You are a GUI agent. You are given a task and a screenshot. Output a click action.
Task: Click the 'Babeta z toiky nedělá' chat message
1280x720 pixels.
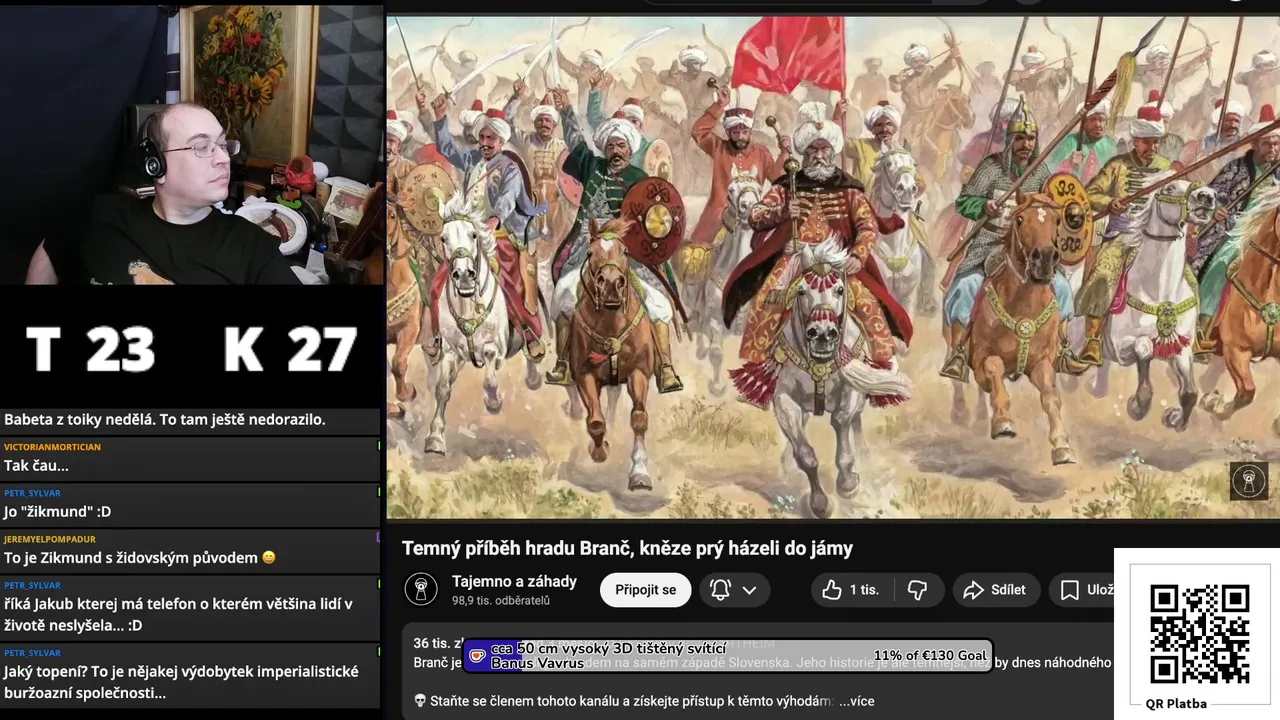[165, 419]
